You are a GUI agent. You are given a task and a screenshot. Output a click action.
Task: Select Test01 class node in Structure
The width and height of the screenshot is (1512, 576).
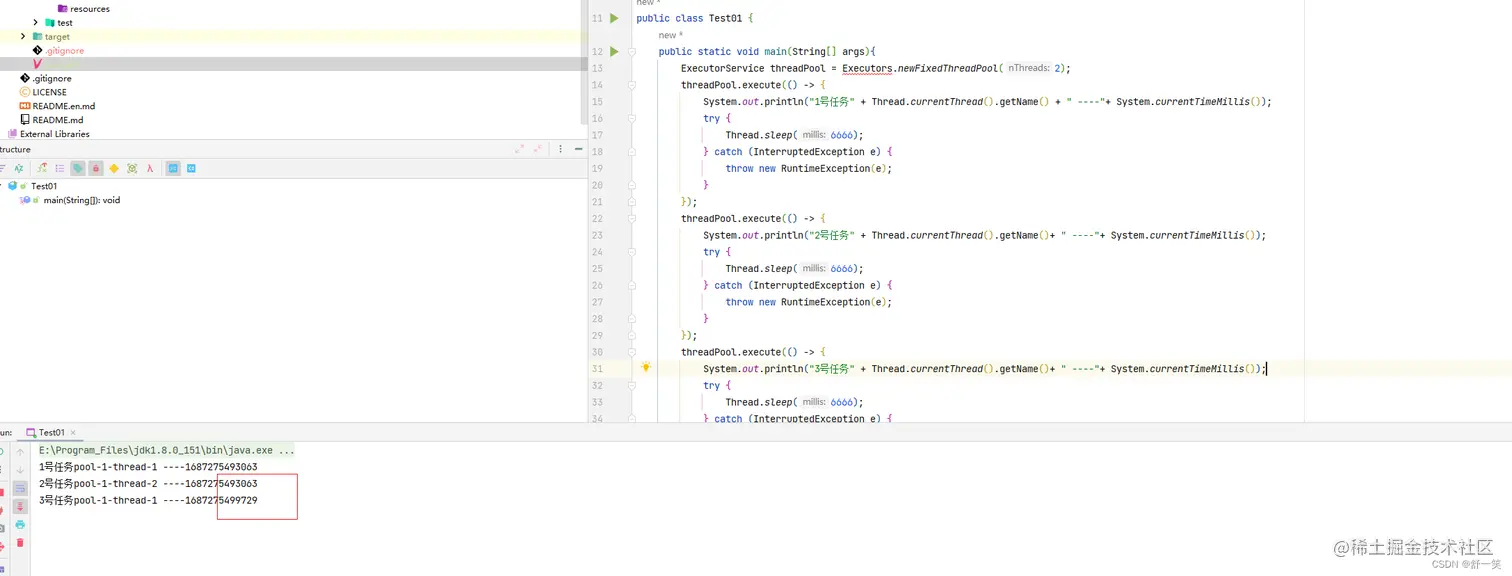point(32,186)
